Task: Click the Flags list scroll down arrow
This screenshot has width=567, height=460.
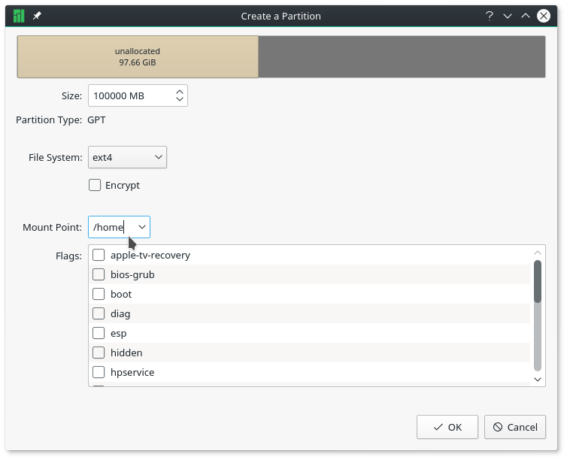Action: point(538,379)
